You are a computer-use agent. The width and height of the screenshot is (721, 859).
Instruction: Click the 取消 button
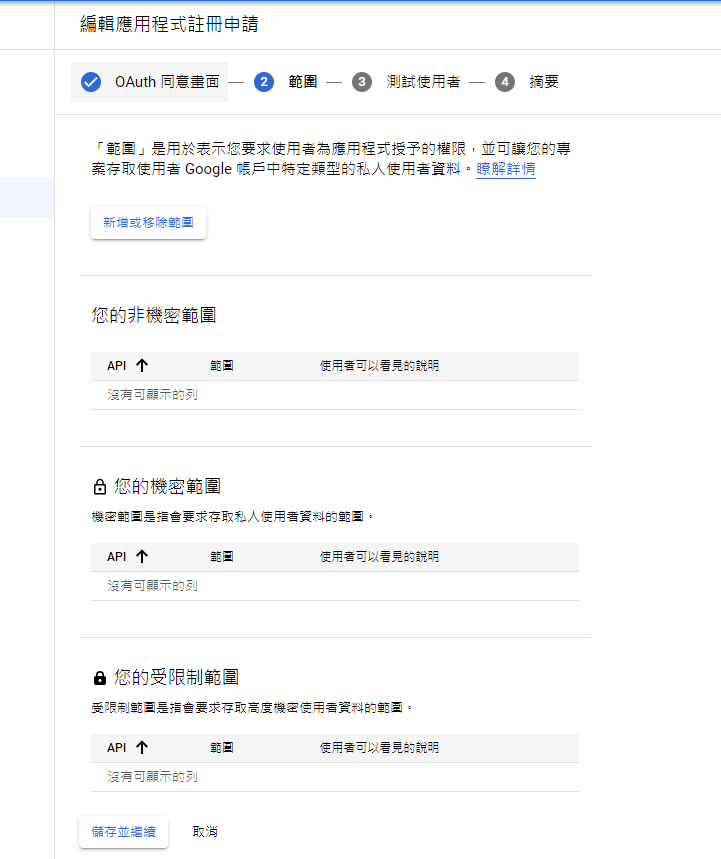[x=205, y=832]
